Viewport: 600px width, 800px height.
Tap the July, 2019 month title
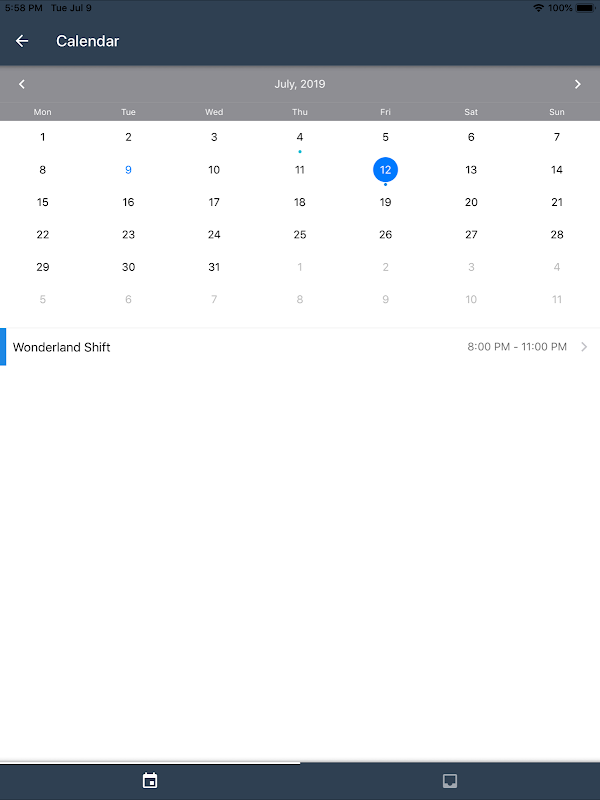click(x=300, y=84)
